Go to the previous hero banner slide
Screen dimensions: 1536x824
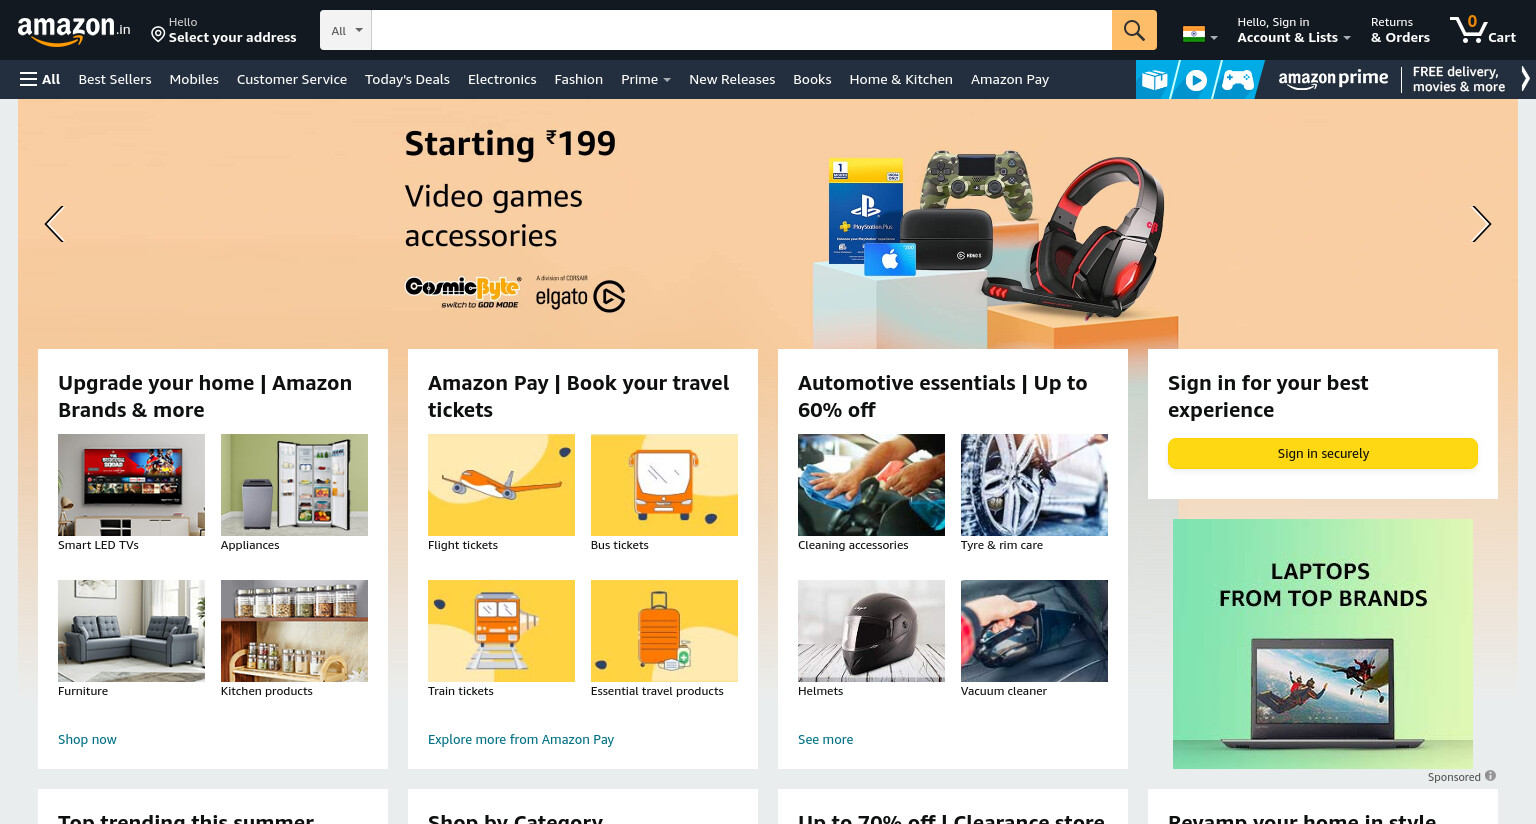(x=54, y=224)
